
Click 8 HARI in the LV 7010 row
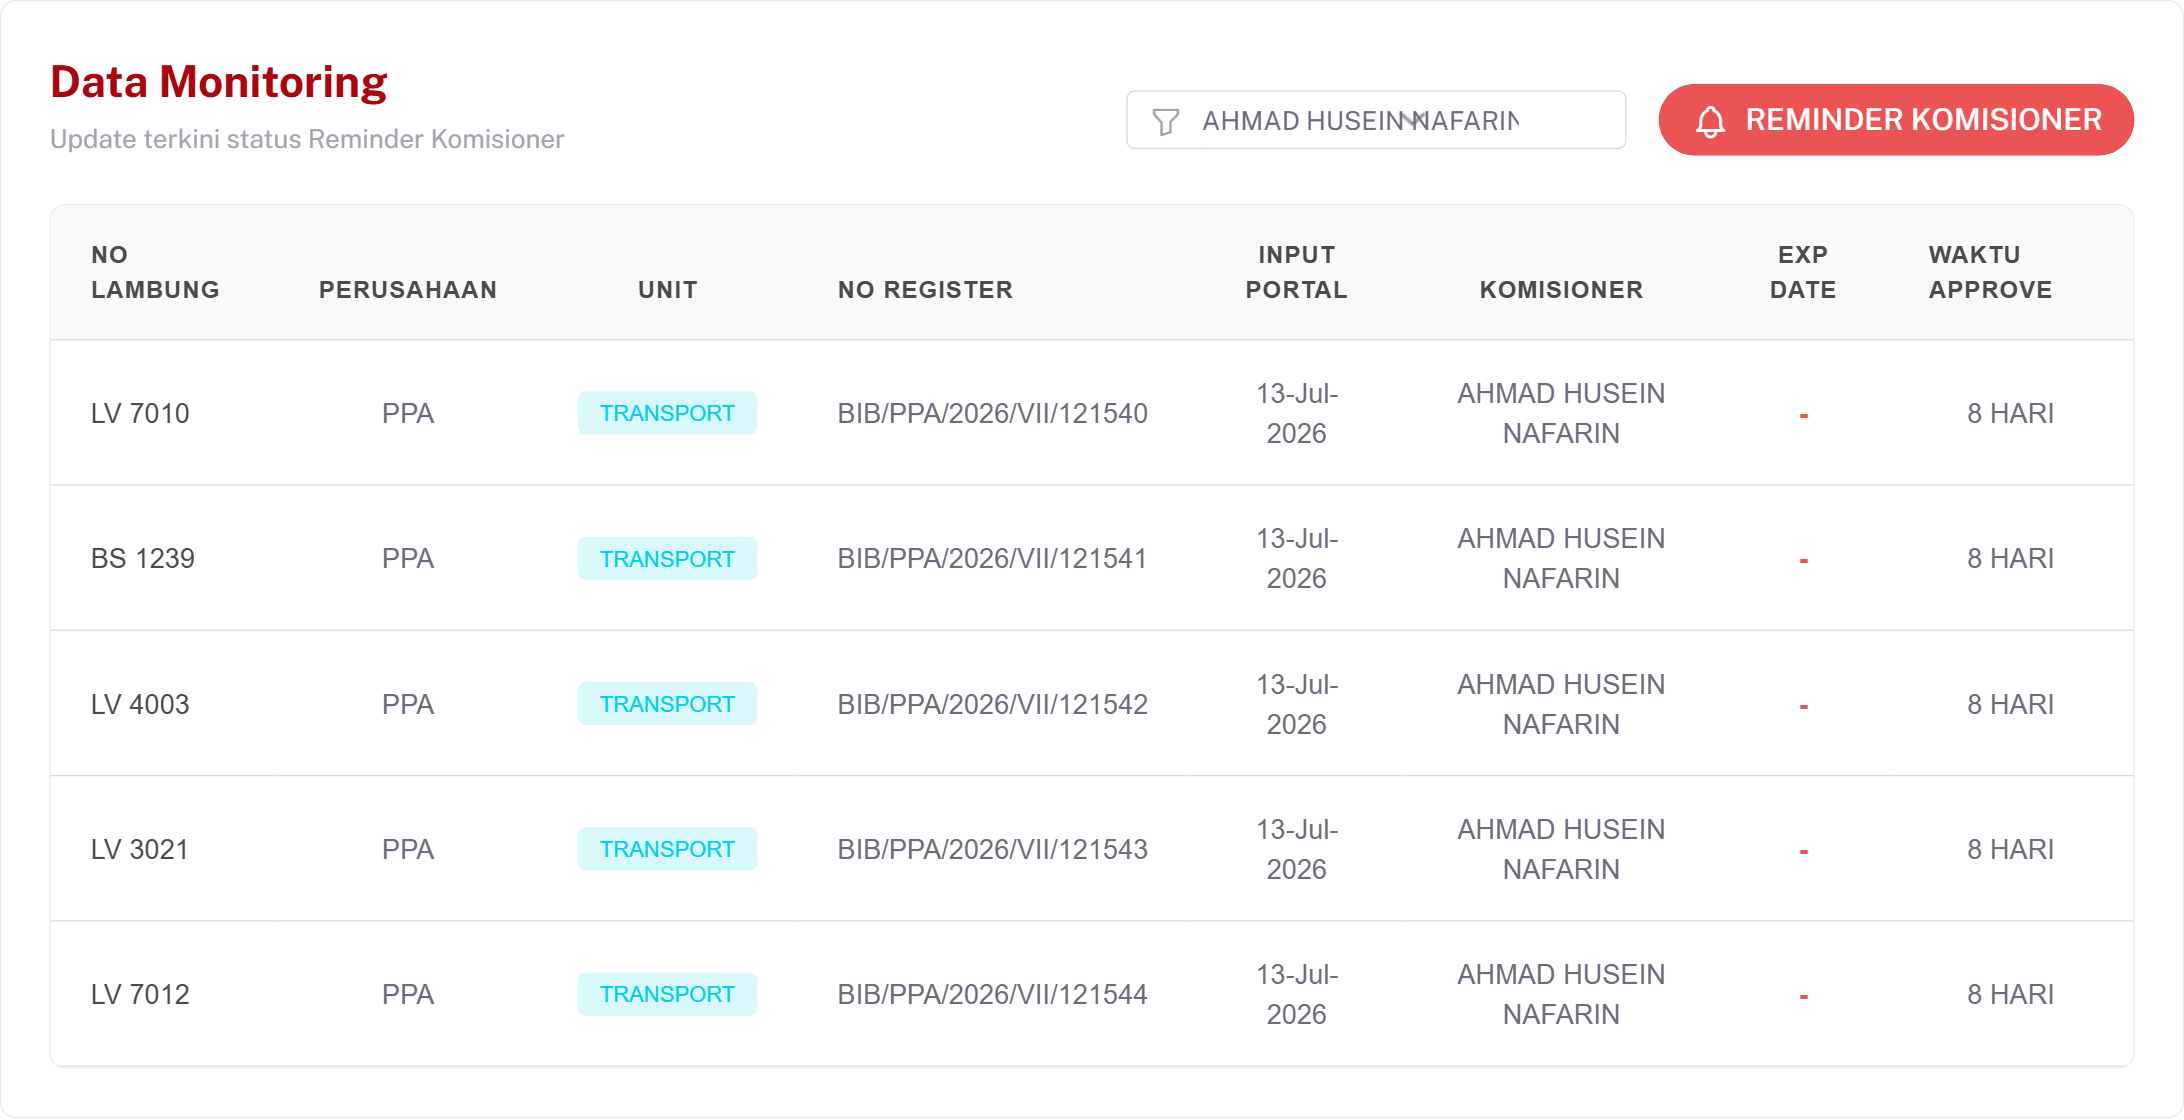click(2010, 413)
